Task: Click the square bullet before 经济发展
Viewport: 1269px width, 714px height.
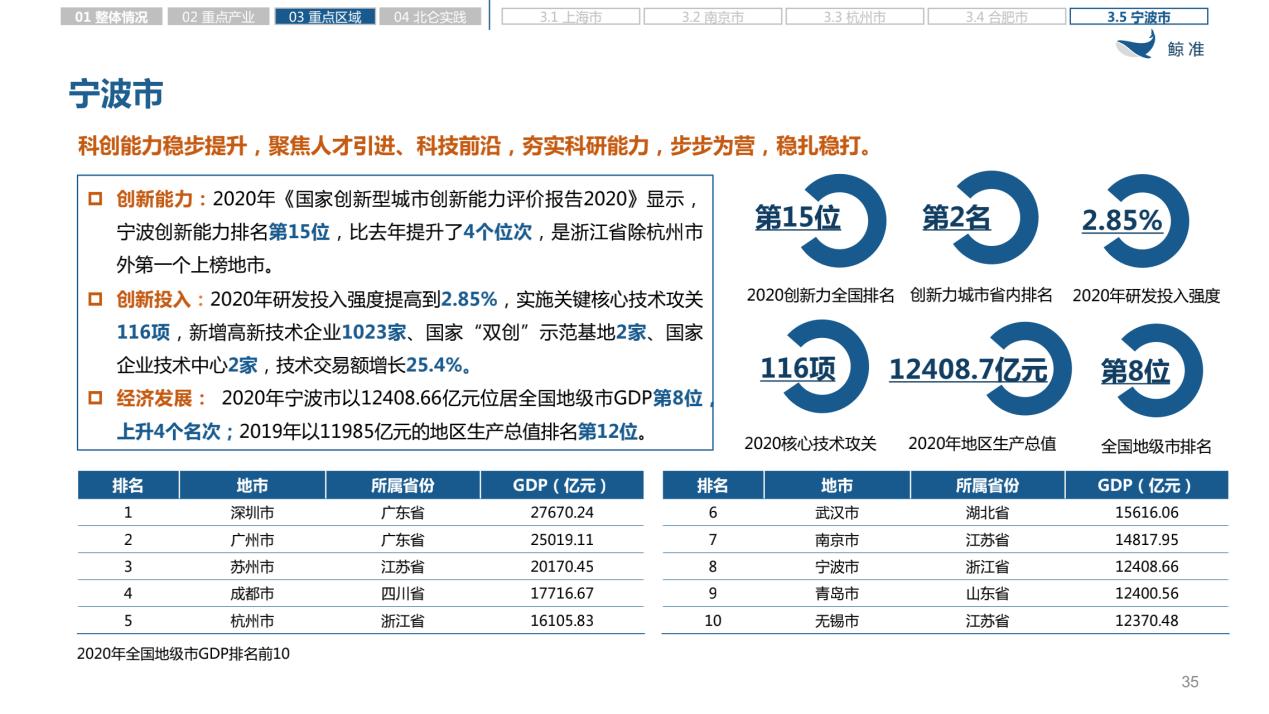Action: (95, 398)
